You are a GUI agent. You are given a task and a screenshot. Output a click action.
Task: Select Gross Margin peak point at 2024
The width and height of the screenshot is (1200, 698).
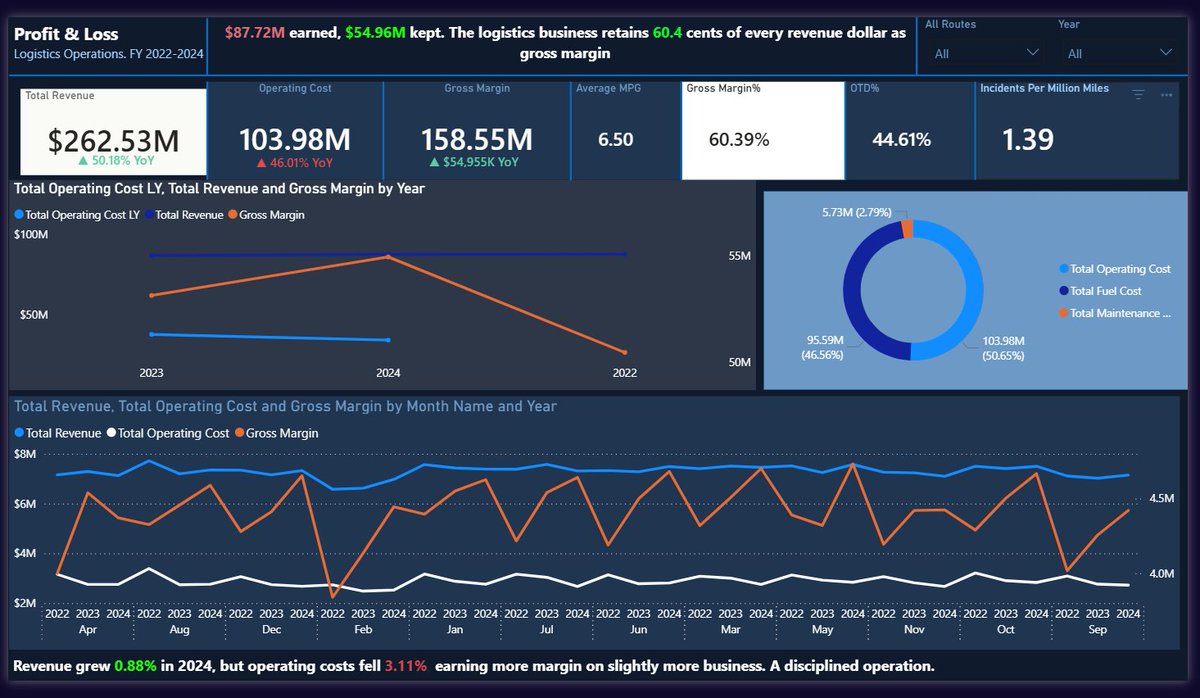click(388, 257)
